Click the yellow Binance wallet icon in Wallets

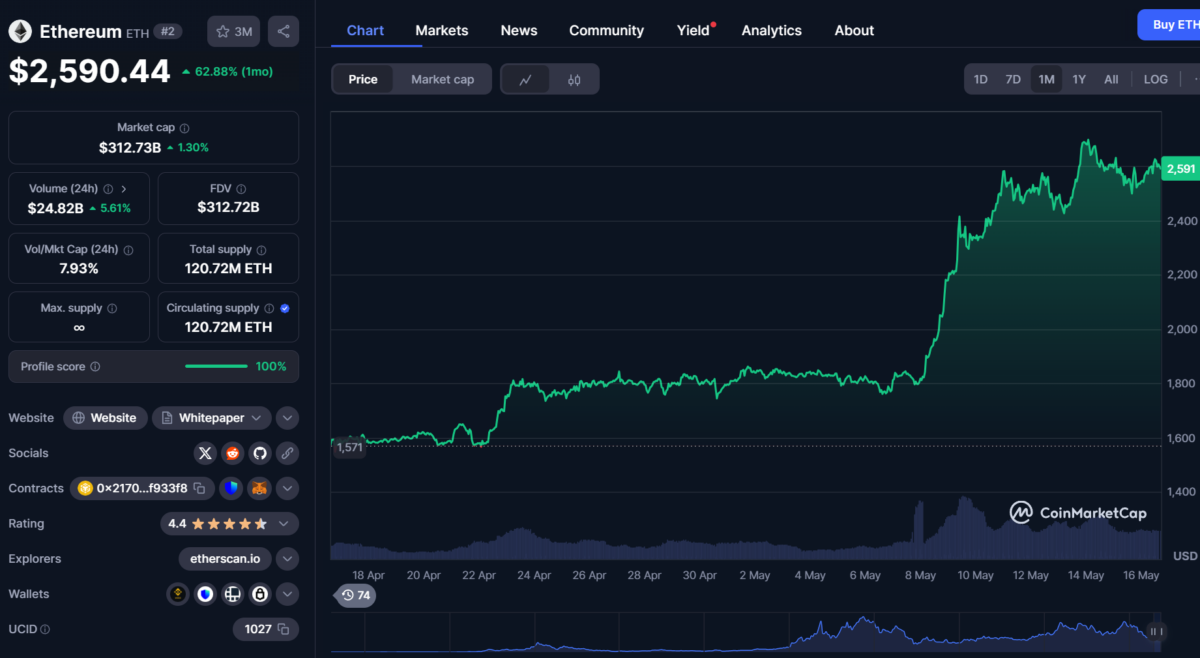tap(178, 594)
